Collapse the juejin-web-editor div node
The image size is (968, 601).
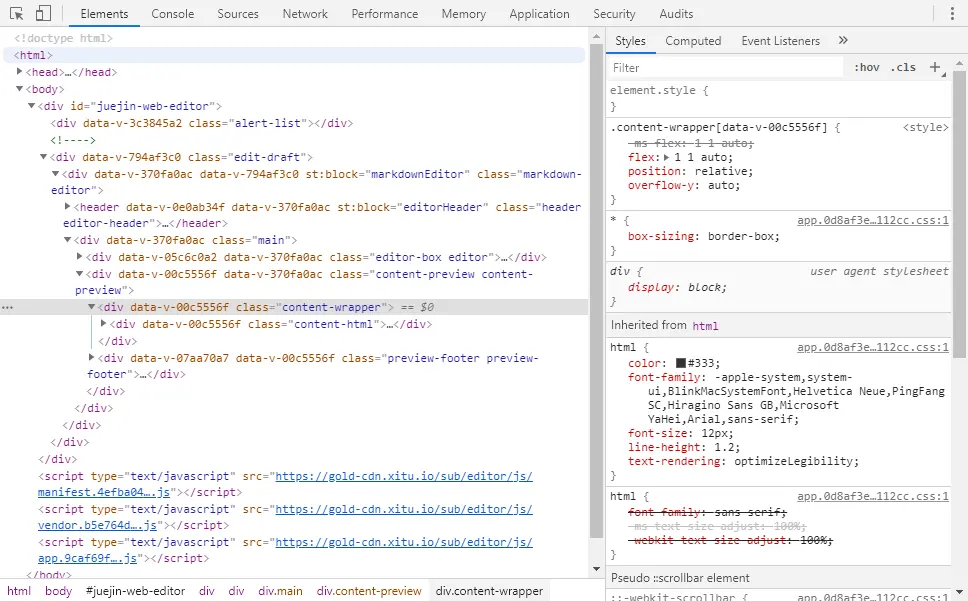click(x=31, y=106)
